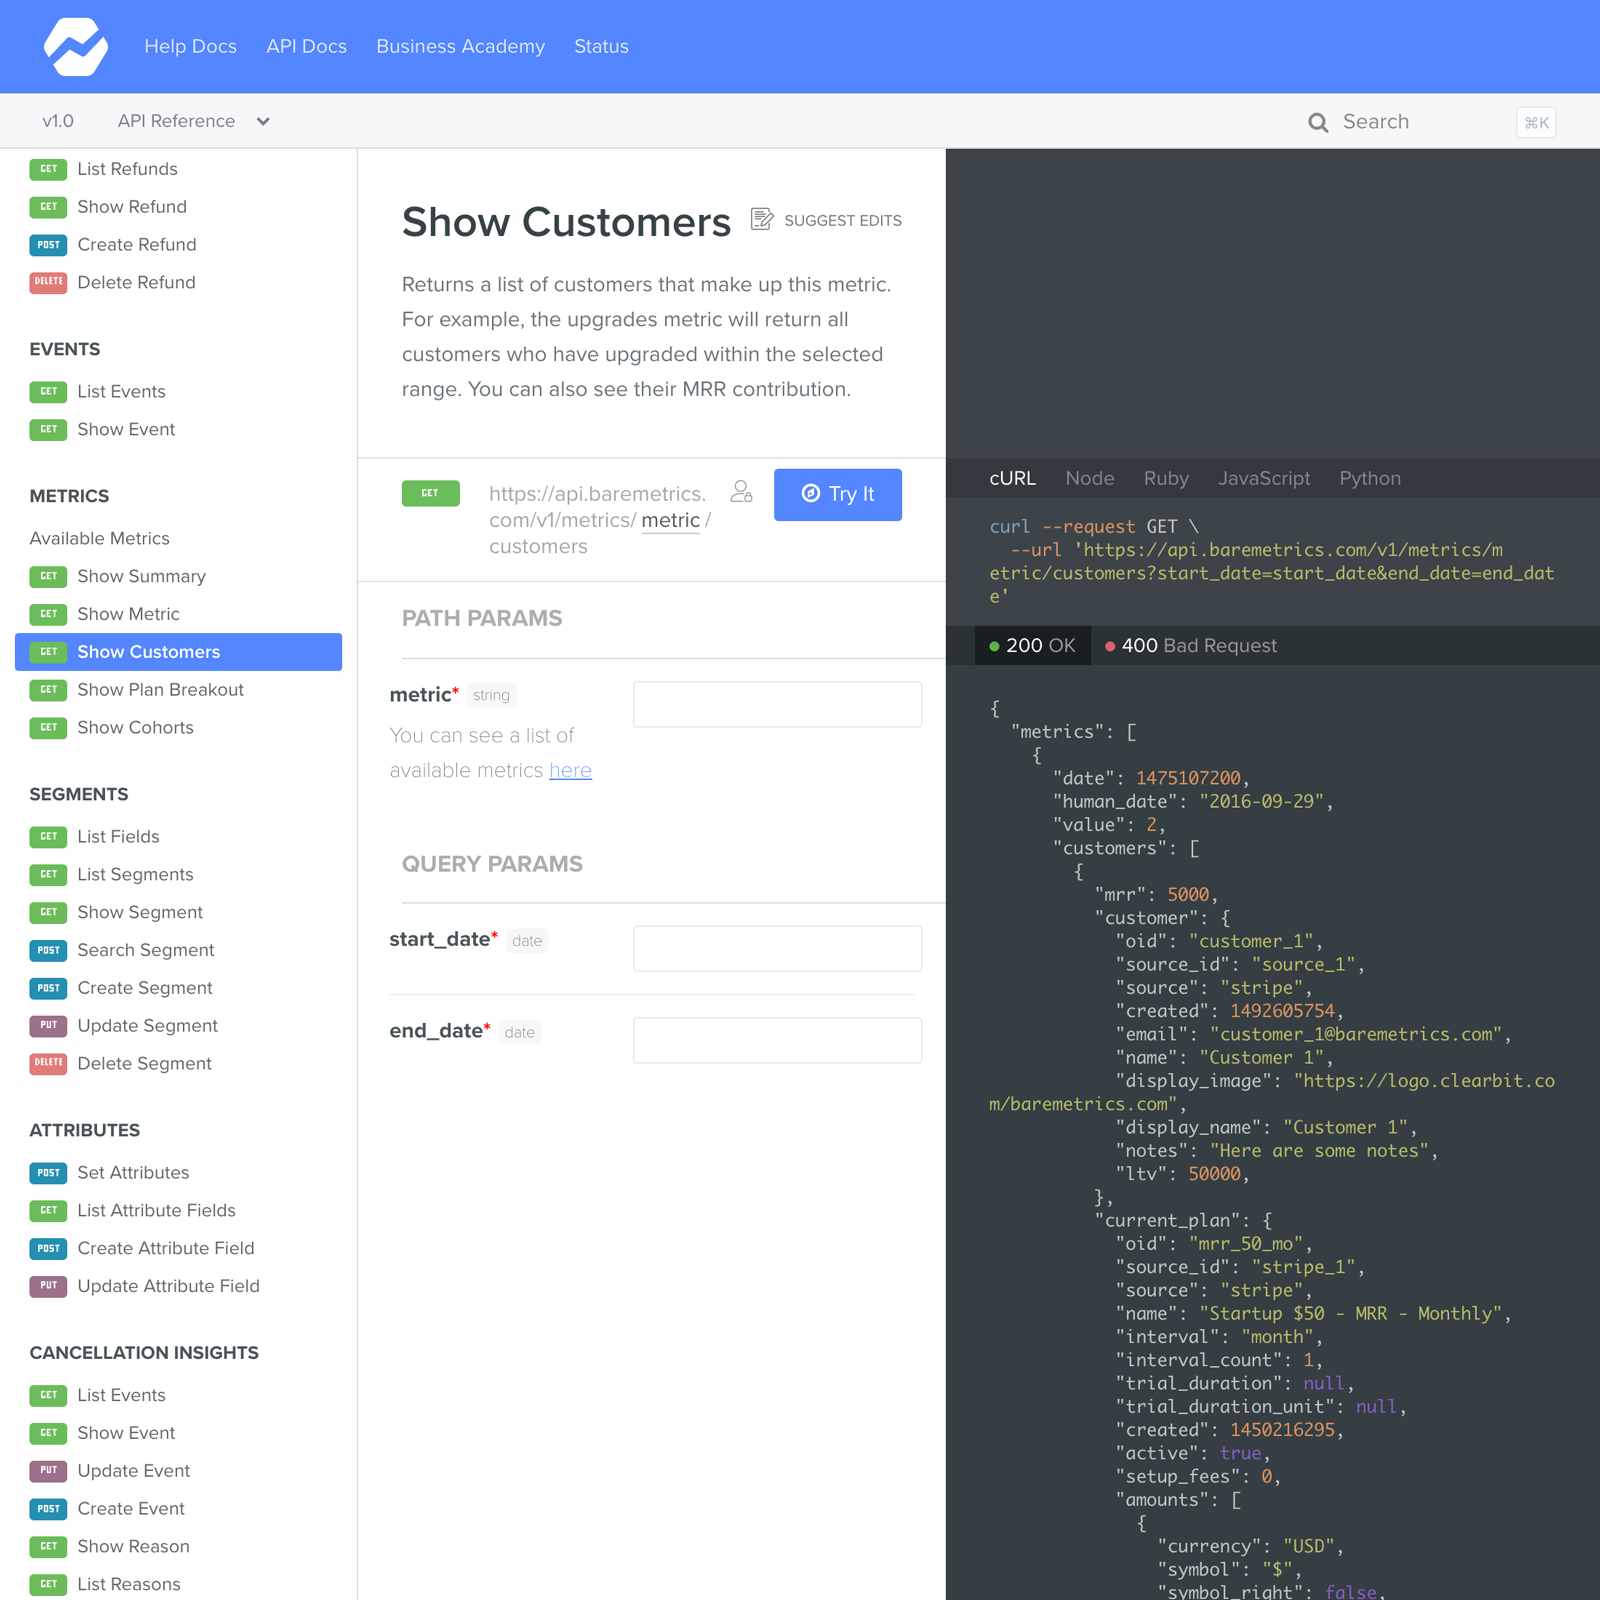Click the DELETE badge beside Delete Segment
This screenshot has width=1600, height=1600.
coord(48,1063)
